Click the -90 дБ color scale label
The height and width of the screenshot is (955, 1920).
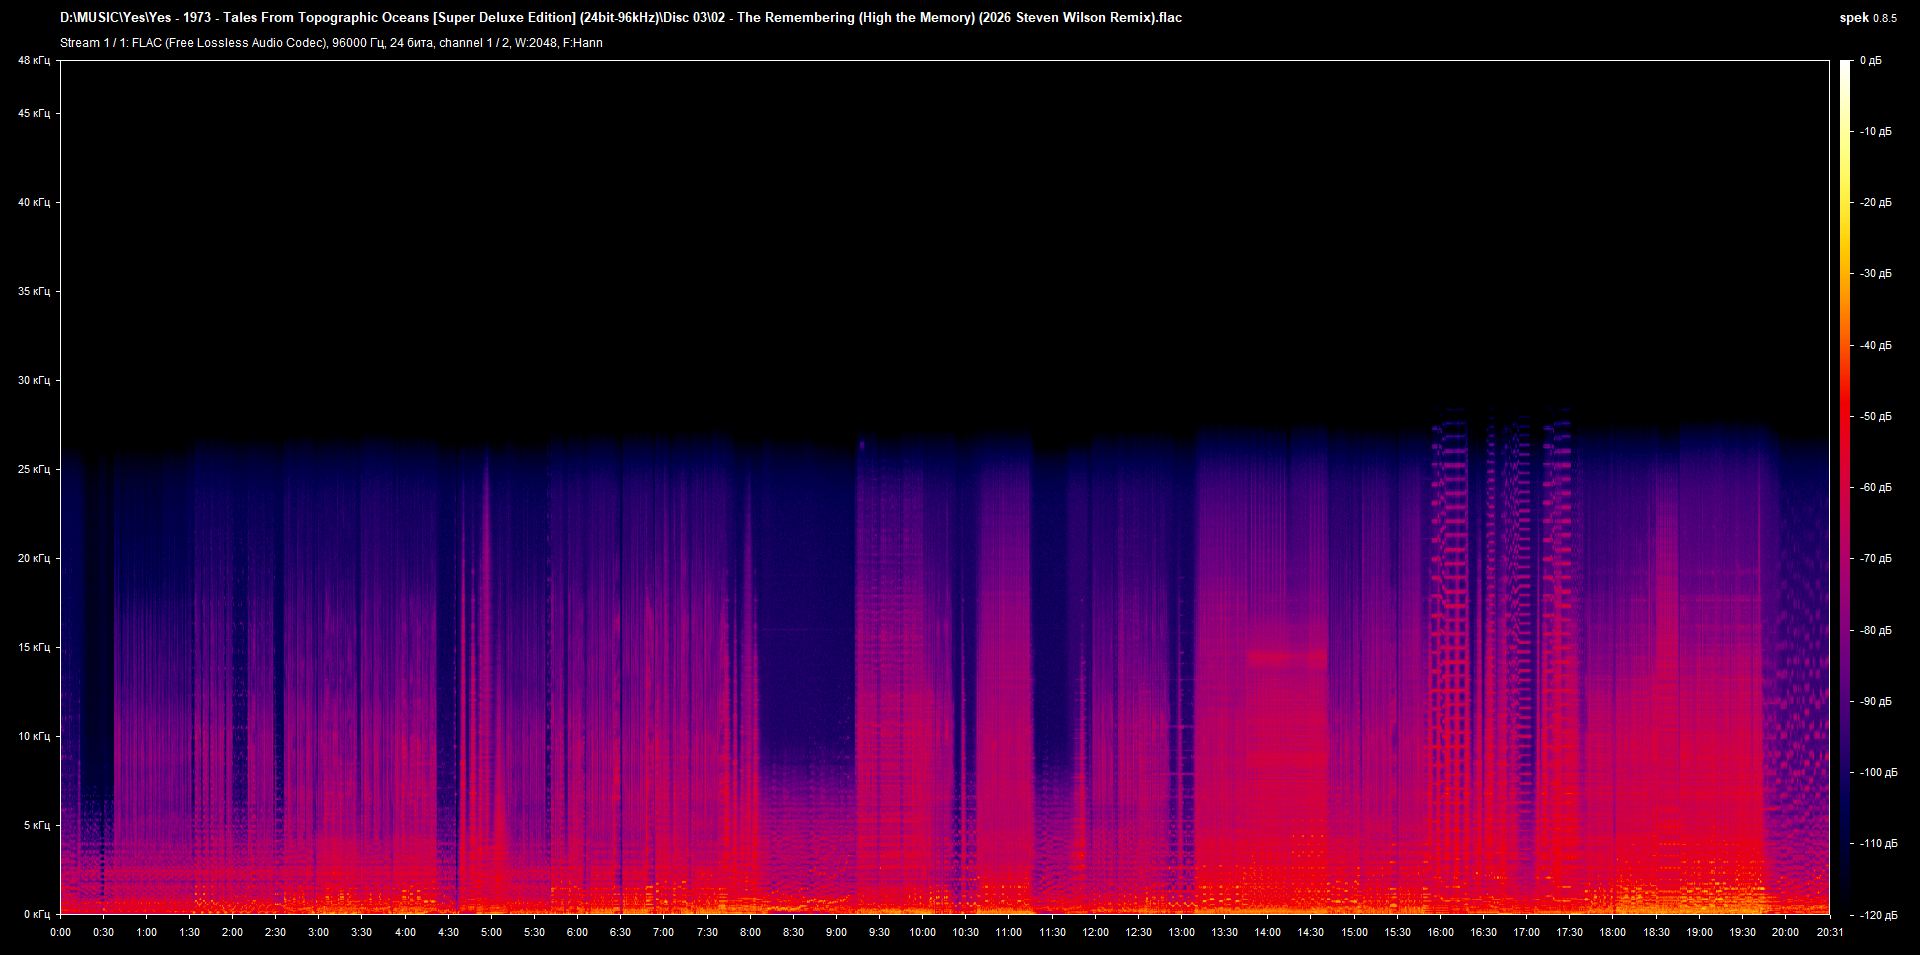point(1876,702)
